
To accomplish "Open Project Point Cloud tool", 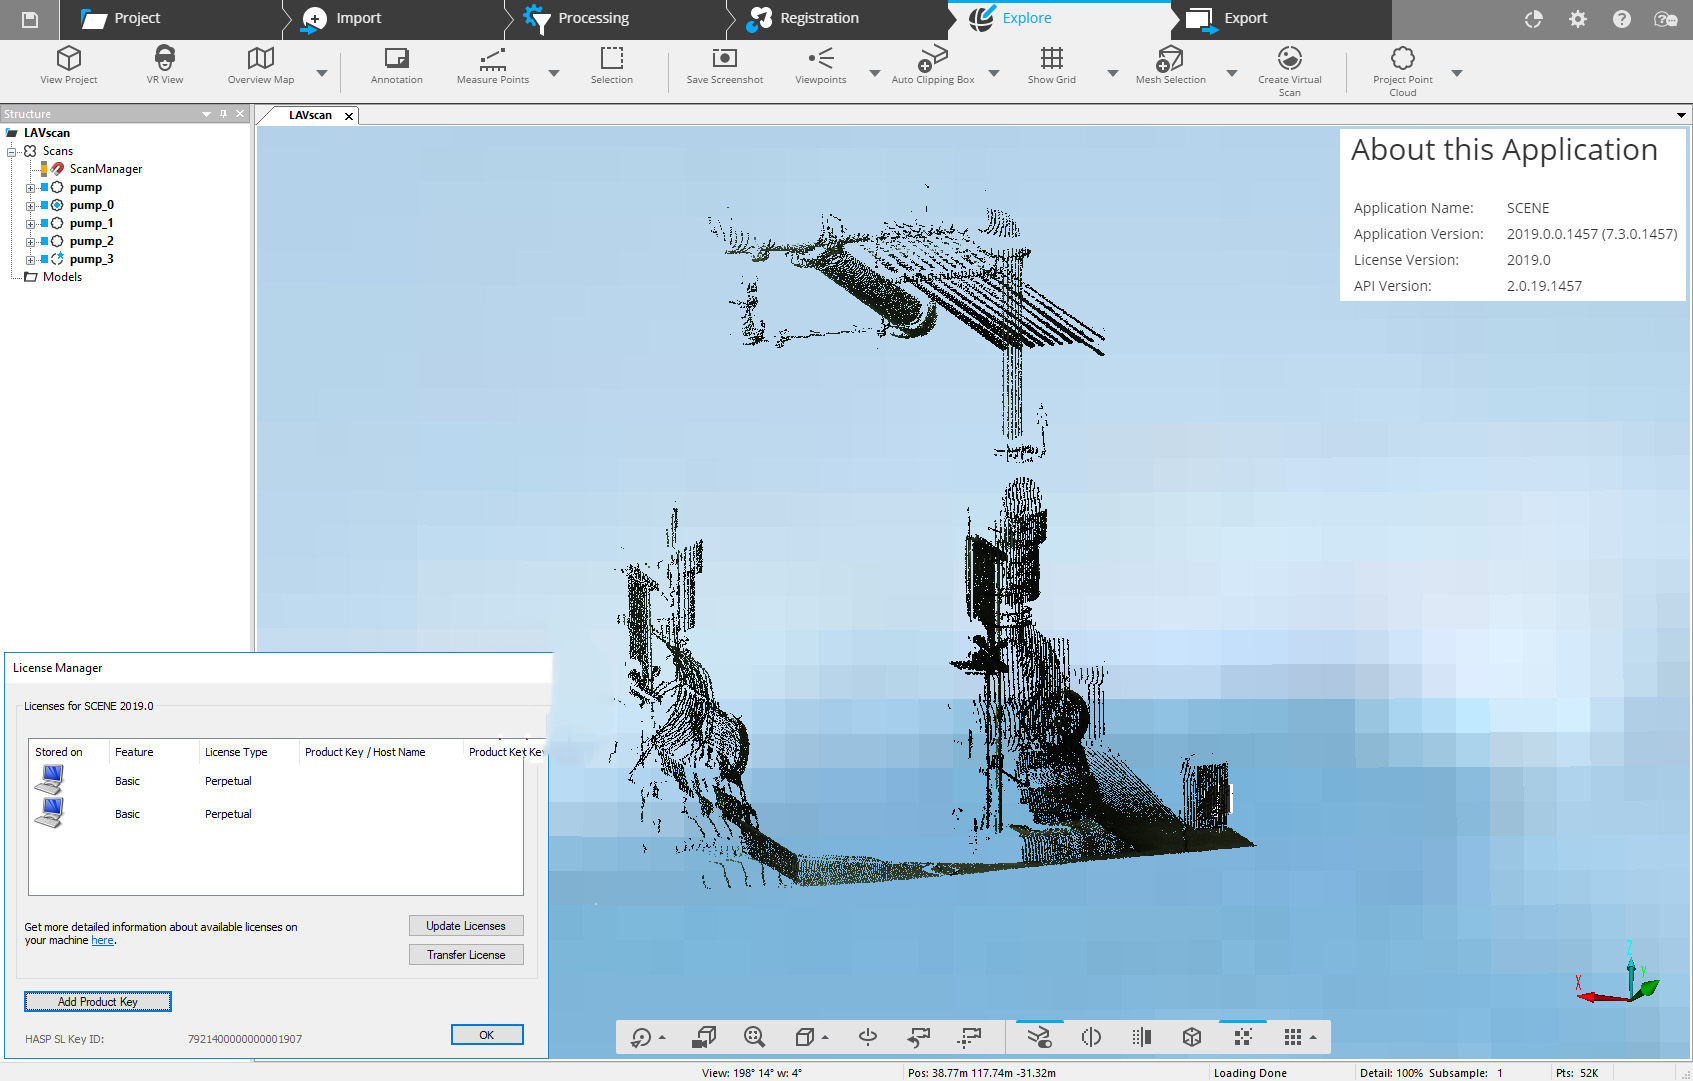I will point(1403,71).
